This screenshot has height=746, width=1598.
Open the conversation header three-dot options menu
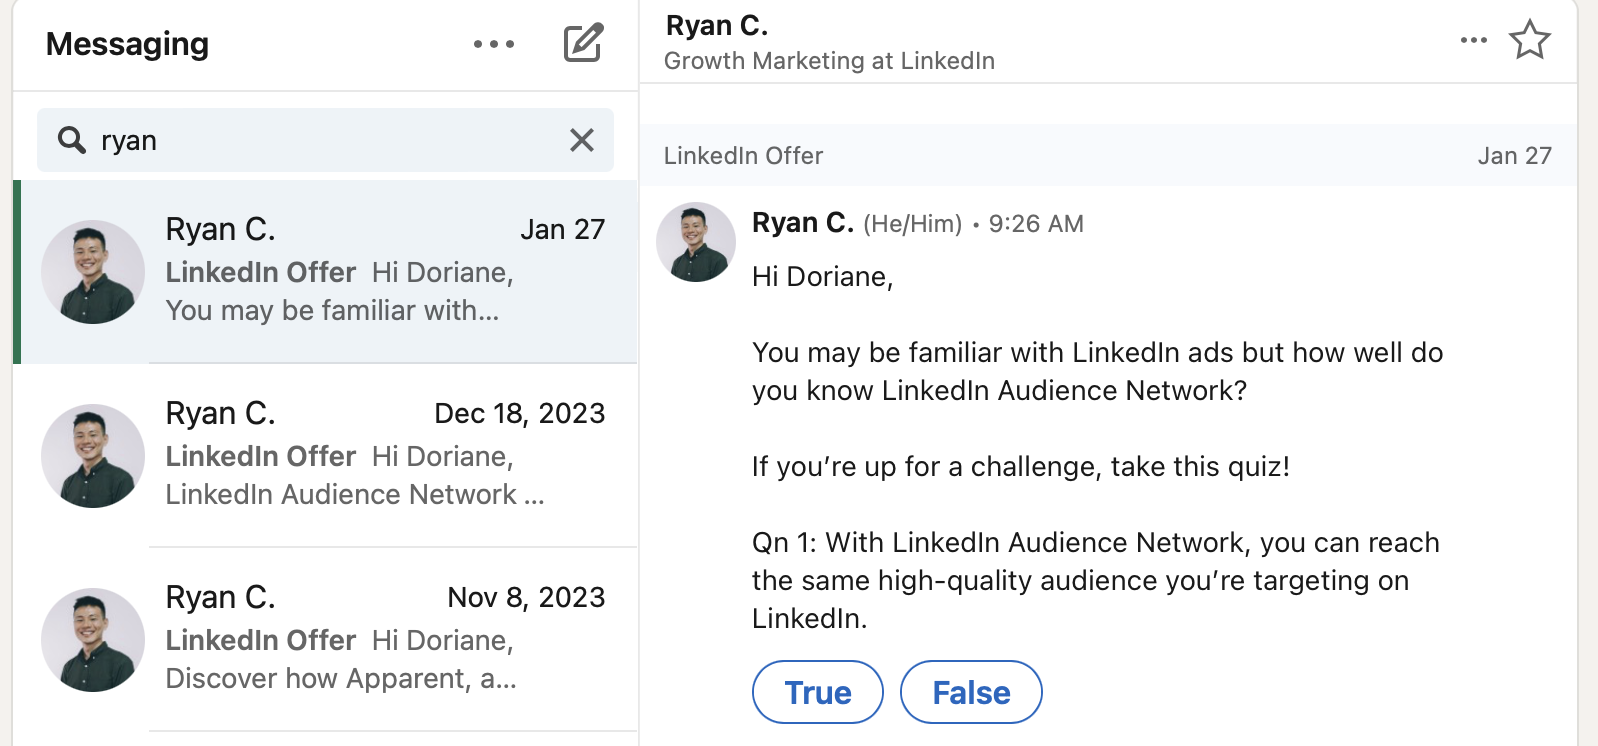pyautogui.click(x=1473, y=40)
